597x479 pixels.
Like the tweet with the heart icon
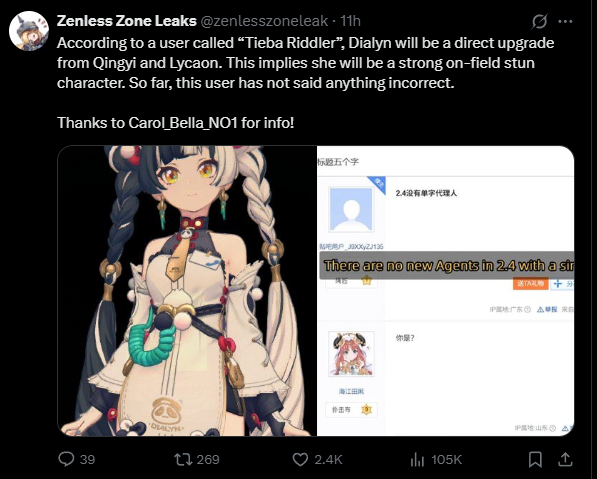[300, 460]
